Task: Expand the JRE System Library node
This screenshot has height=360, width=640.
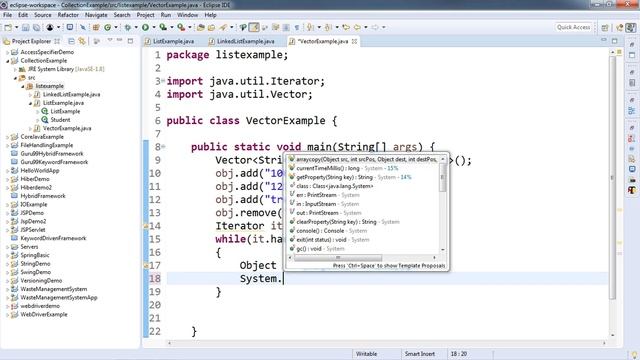Action: tap(15, 69)
